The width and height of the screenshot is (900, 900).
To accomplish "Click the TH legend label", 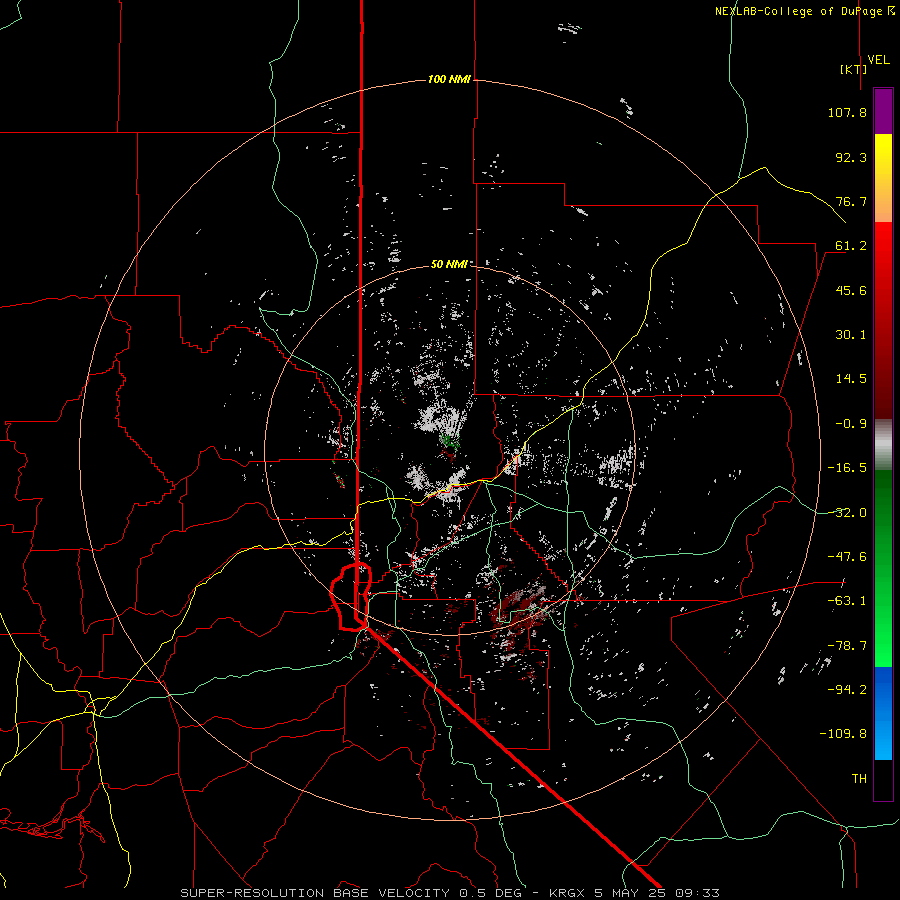I will 859,778.
